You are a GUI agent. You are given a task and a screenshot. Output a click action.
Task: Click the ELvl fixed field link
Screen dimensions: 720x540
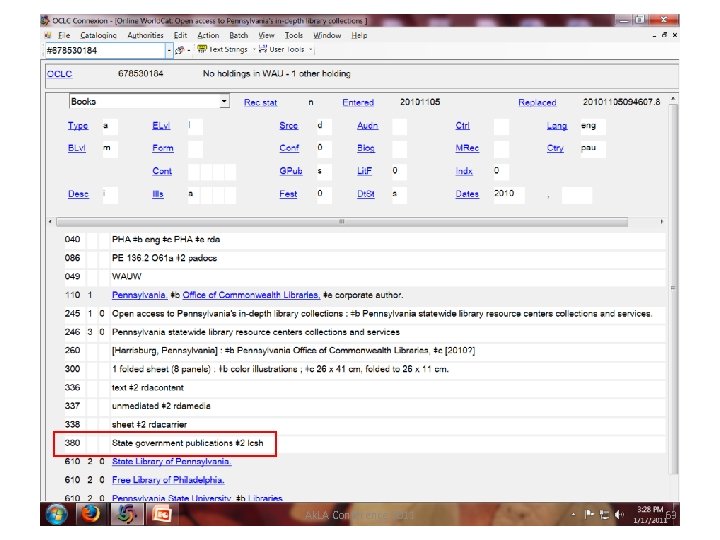[161, 125]
